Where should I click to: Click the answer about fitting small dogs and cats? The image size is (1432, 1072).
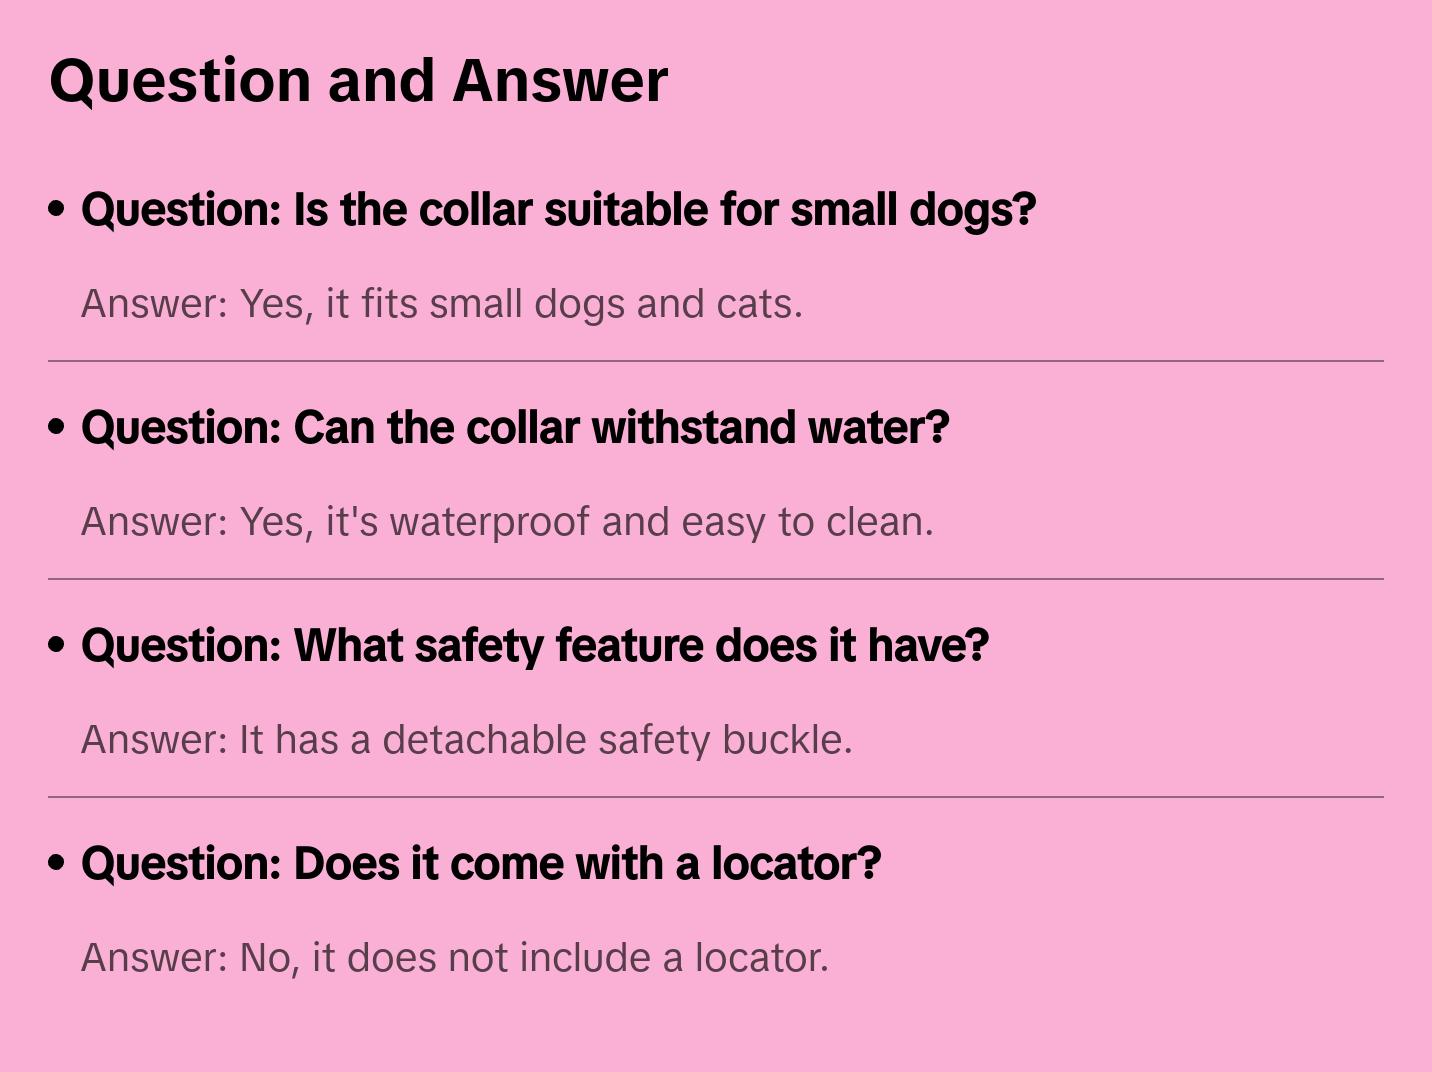(441, 304)
